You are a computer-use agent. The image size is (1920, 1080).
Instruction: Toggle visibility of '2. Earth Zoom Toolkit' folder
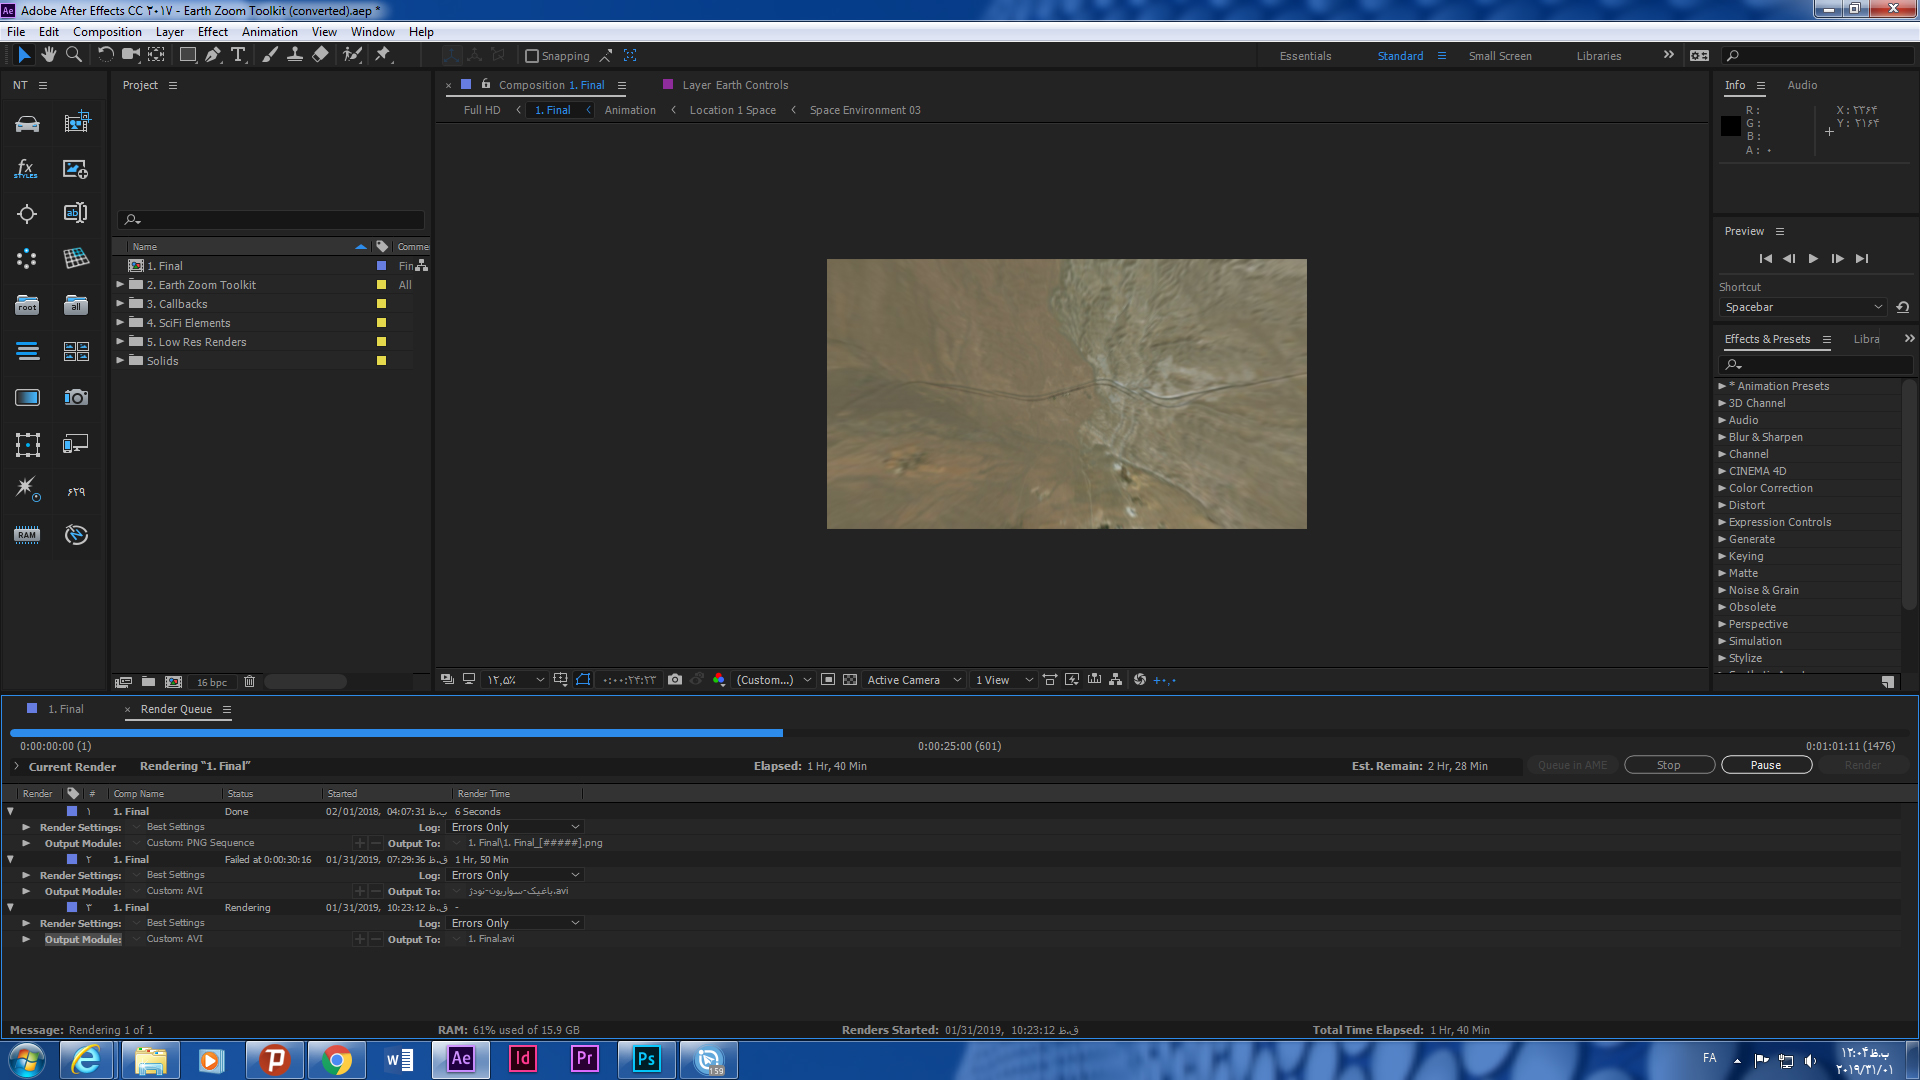120,284
